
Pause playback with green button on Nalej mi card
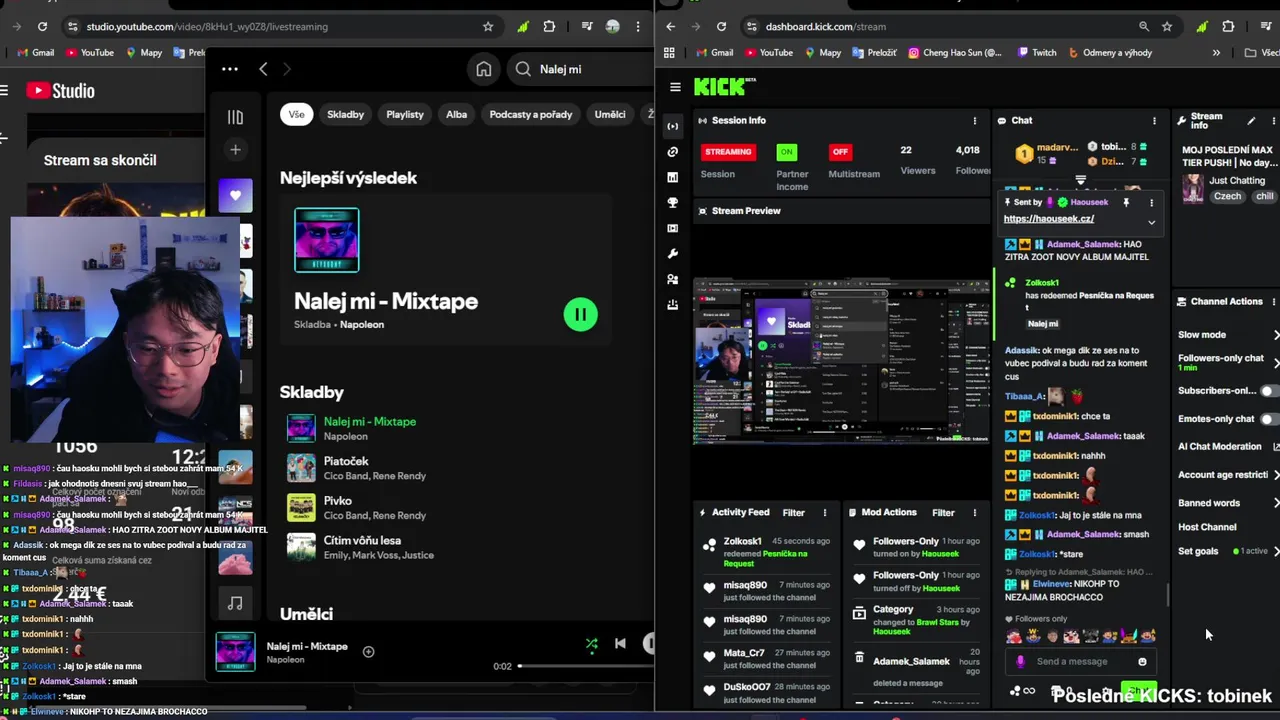(x=580, y=314)
